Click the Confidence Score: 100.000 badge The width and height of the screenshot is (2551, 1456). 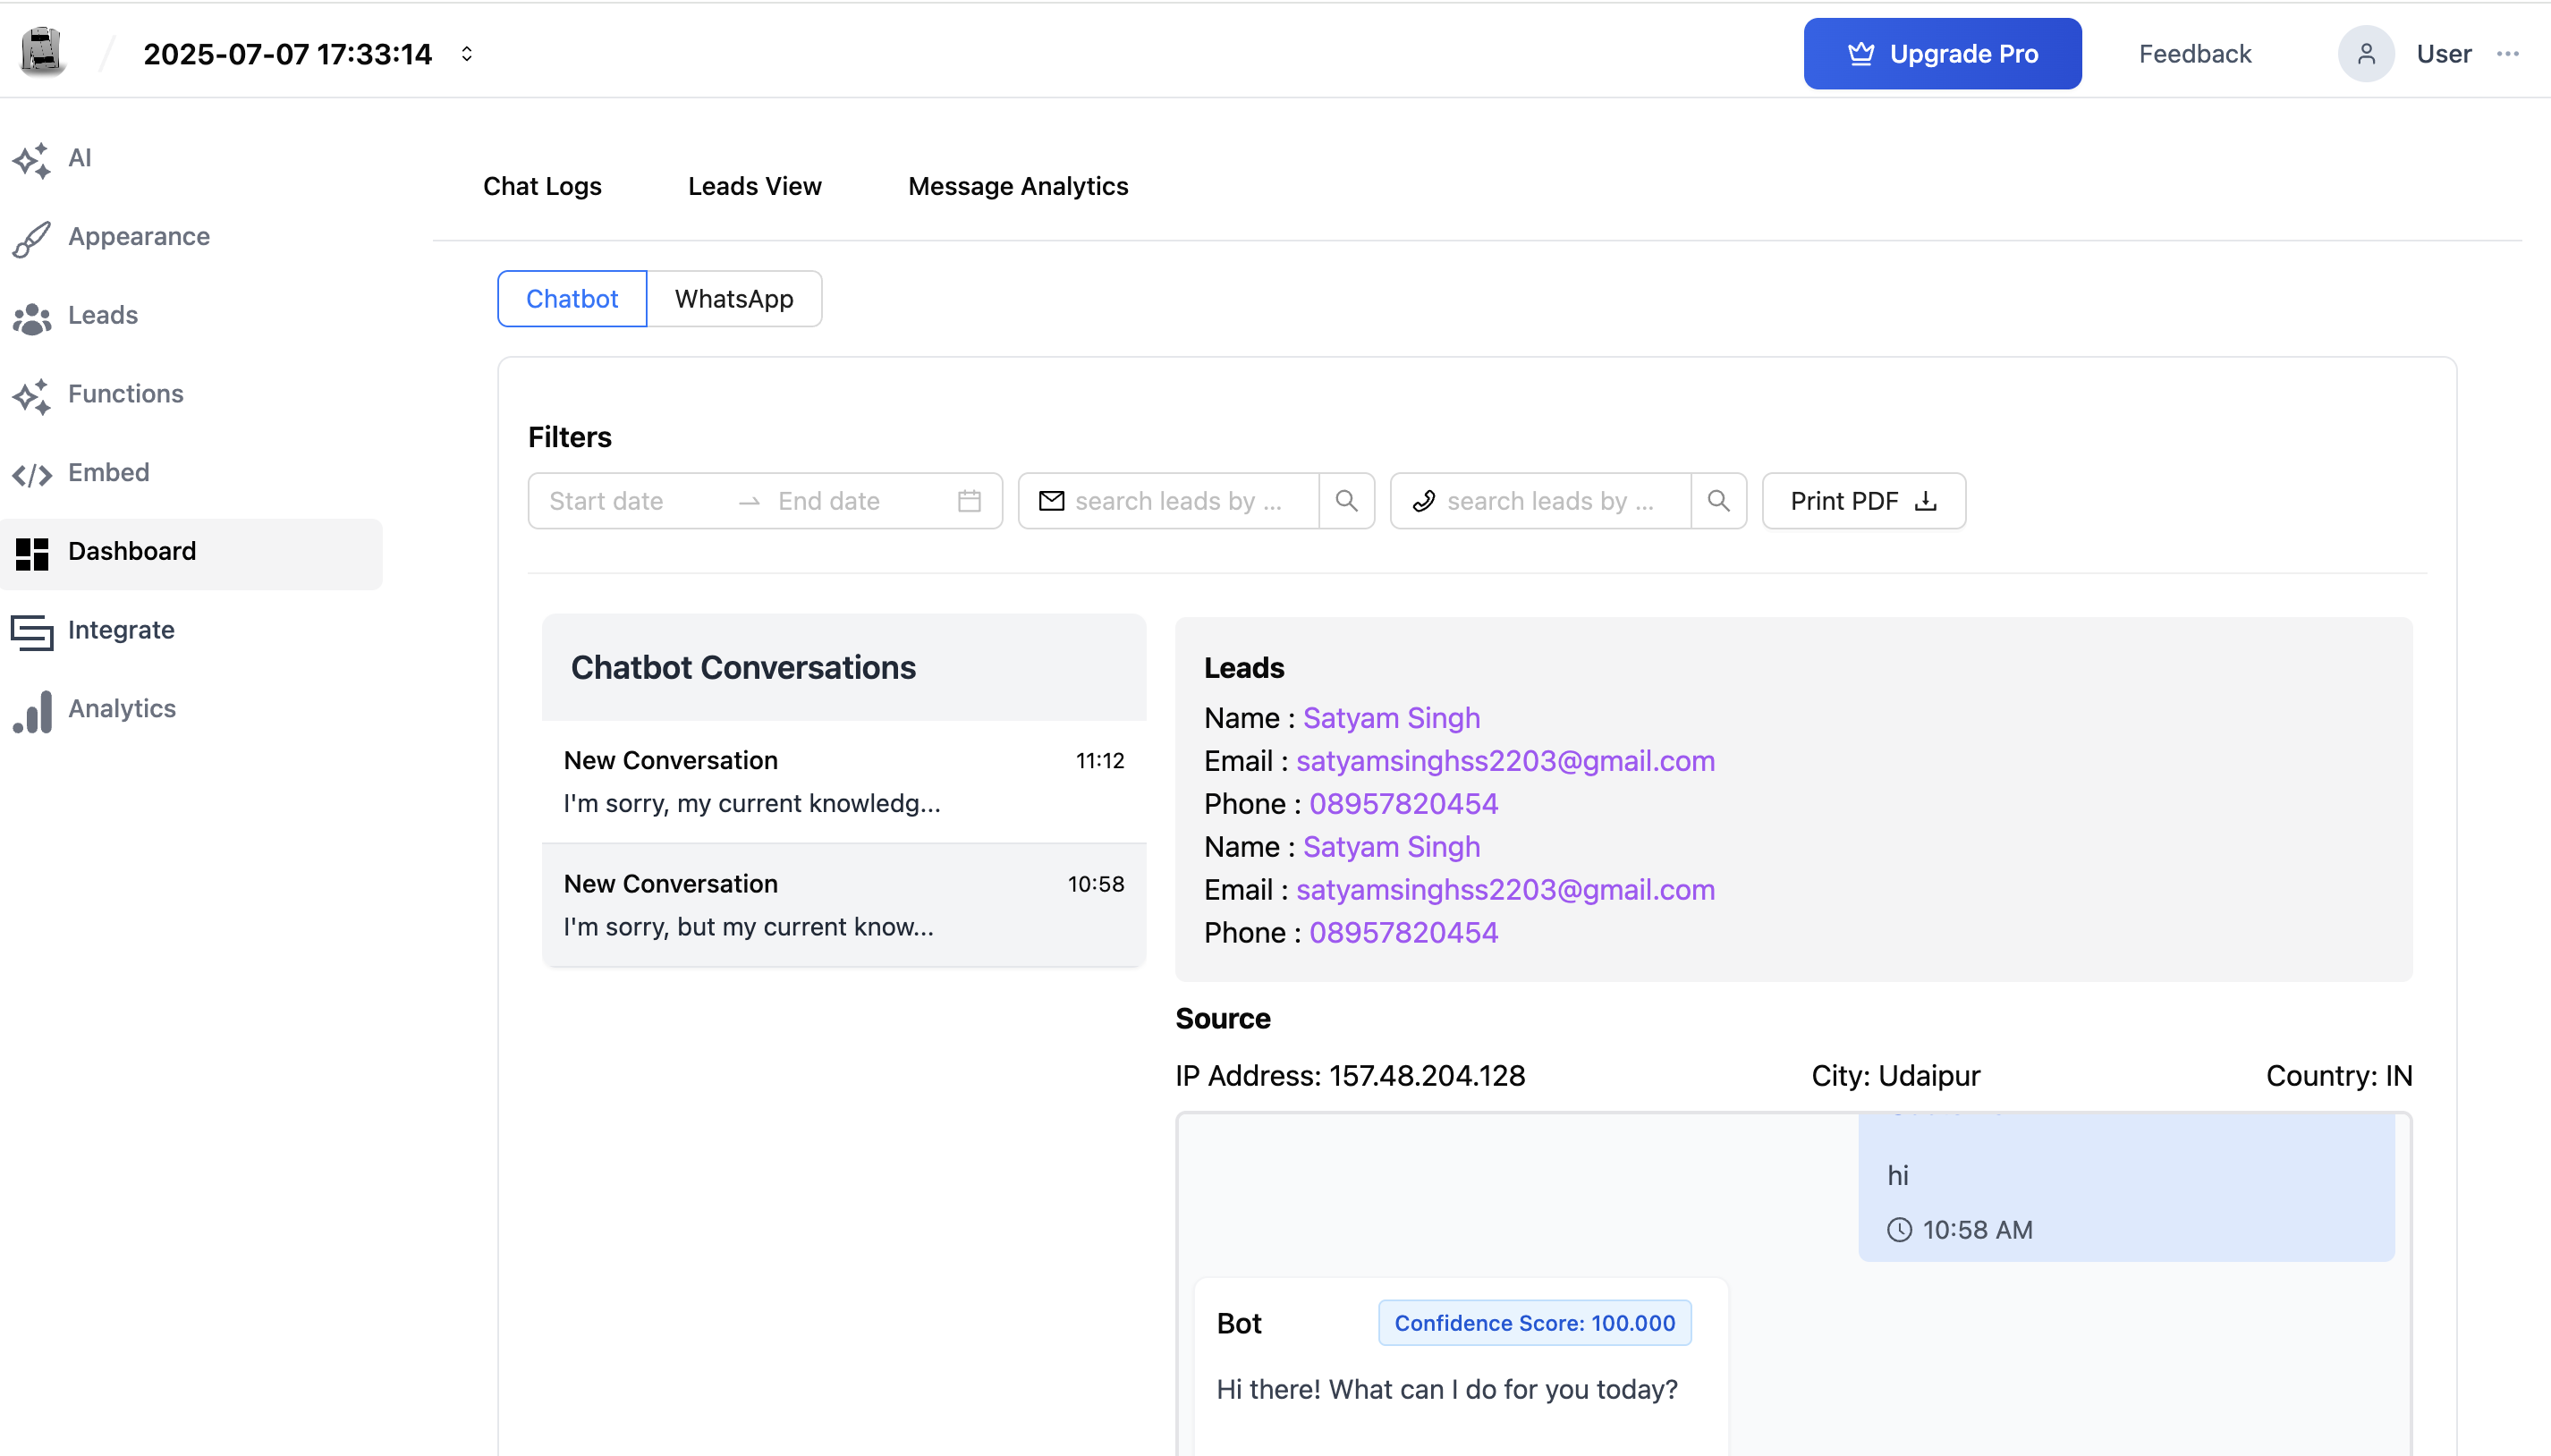[1534, 1324]
